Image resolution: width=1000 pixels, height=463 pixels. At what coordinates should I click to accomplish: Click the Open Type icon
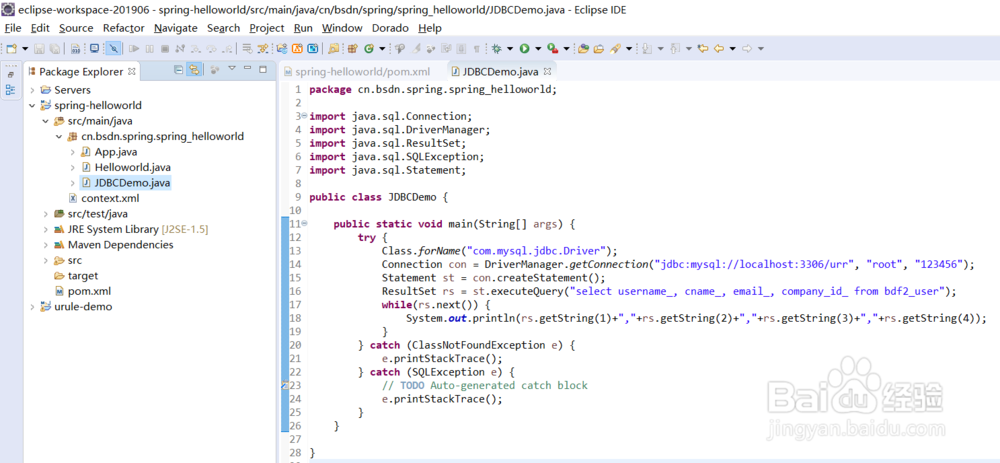583,48
